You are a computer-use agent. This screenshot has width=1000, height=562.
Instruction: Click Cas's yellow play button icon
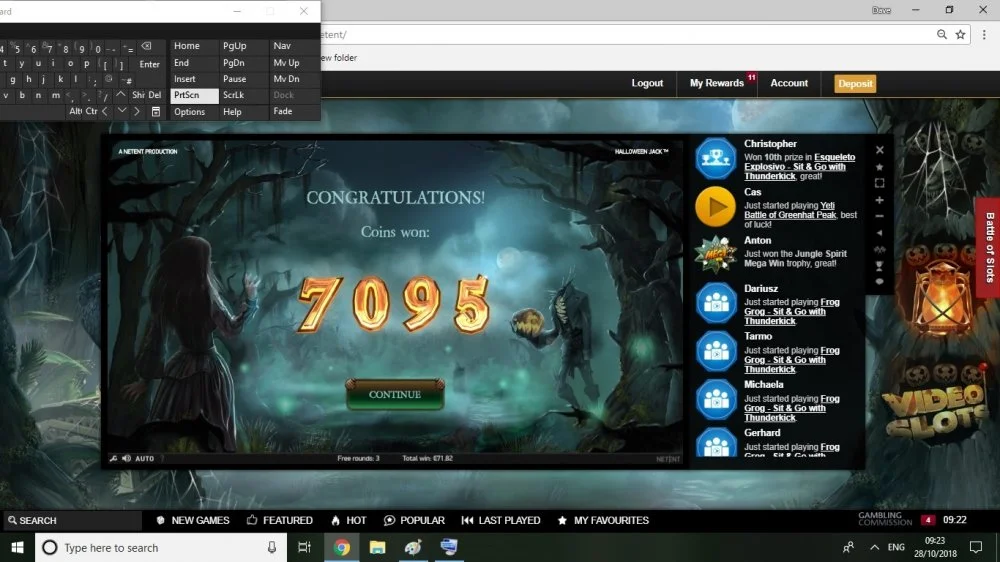pyautogui.click(x=716, y=207)
